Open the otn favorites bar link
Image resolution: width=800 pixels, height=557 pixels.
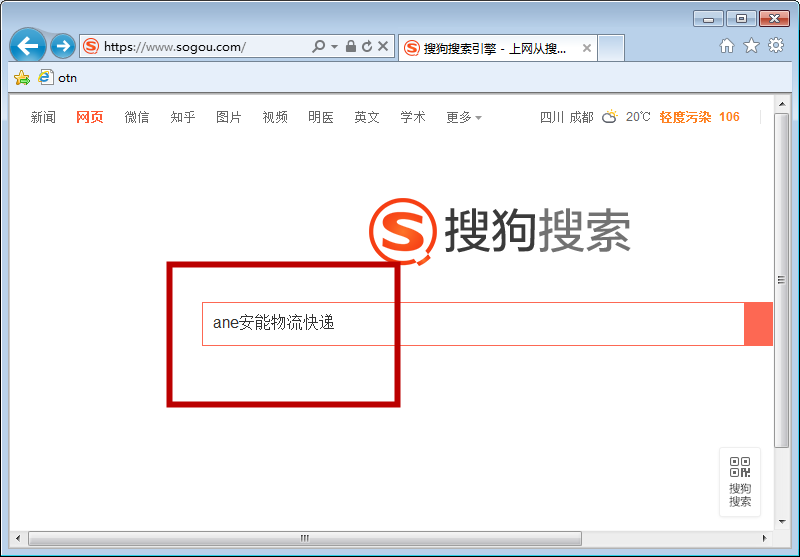point(58,78)
